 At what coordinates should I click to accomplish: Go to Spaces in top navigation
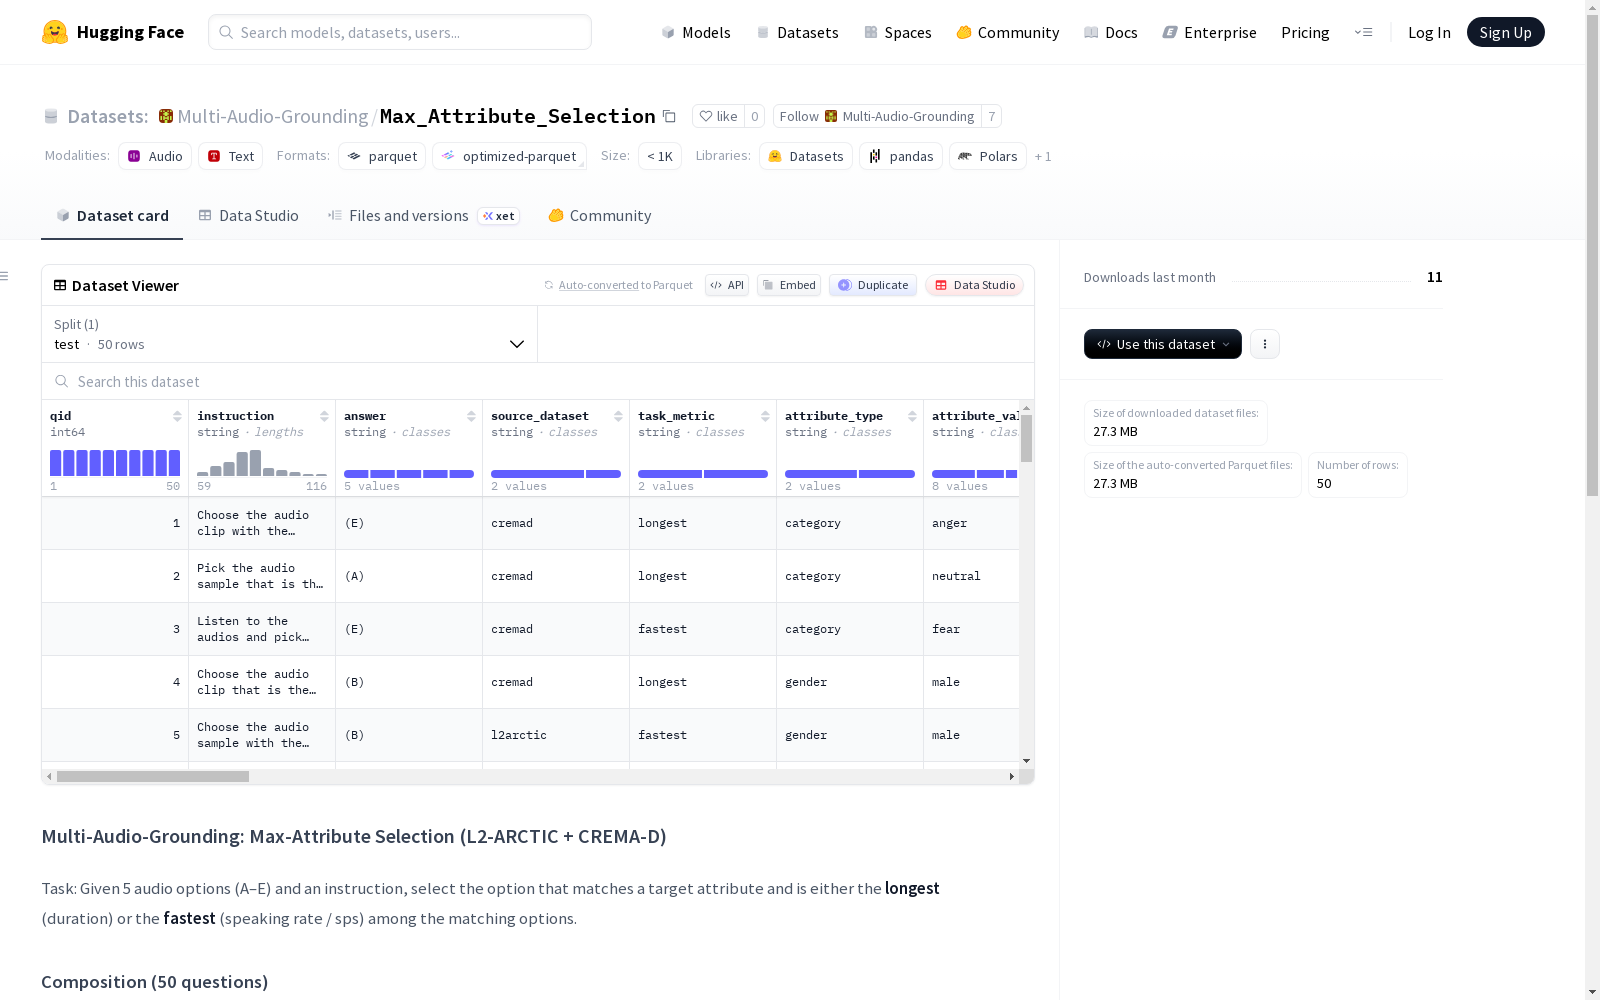point(898,33)
